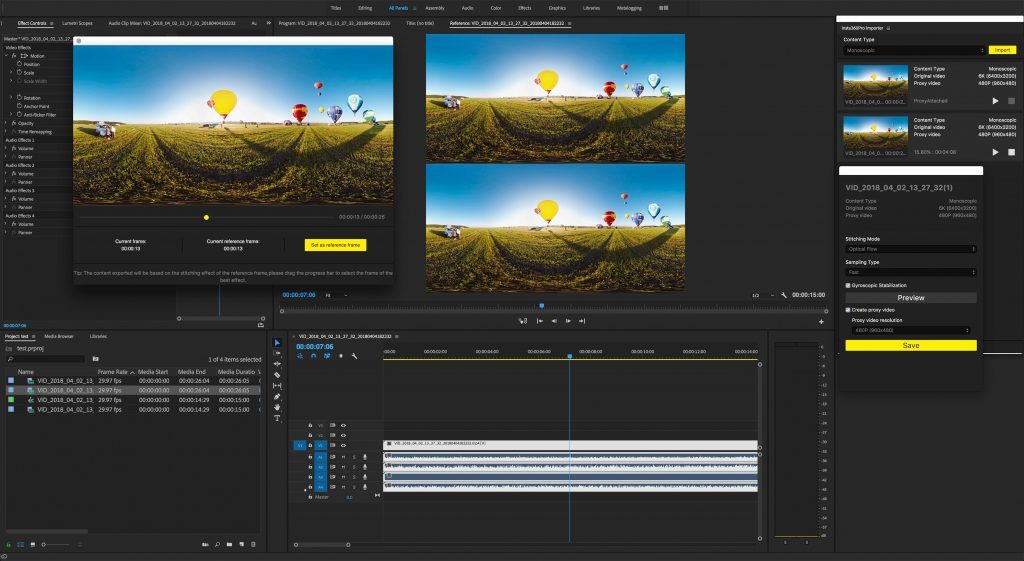1024x561 pixels.
Task: Switch to the Color workspace tab
Action: [497, 7]
